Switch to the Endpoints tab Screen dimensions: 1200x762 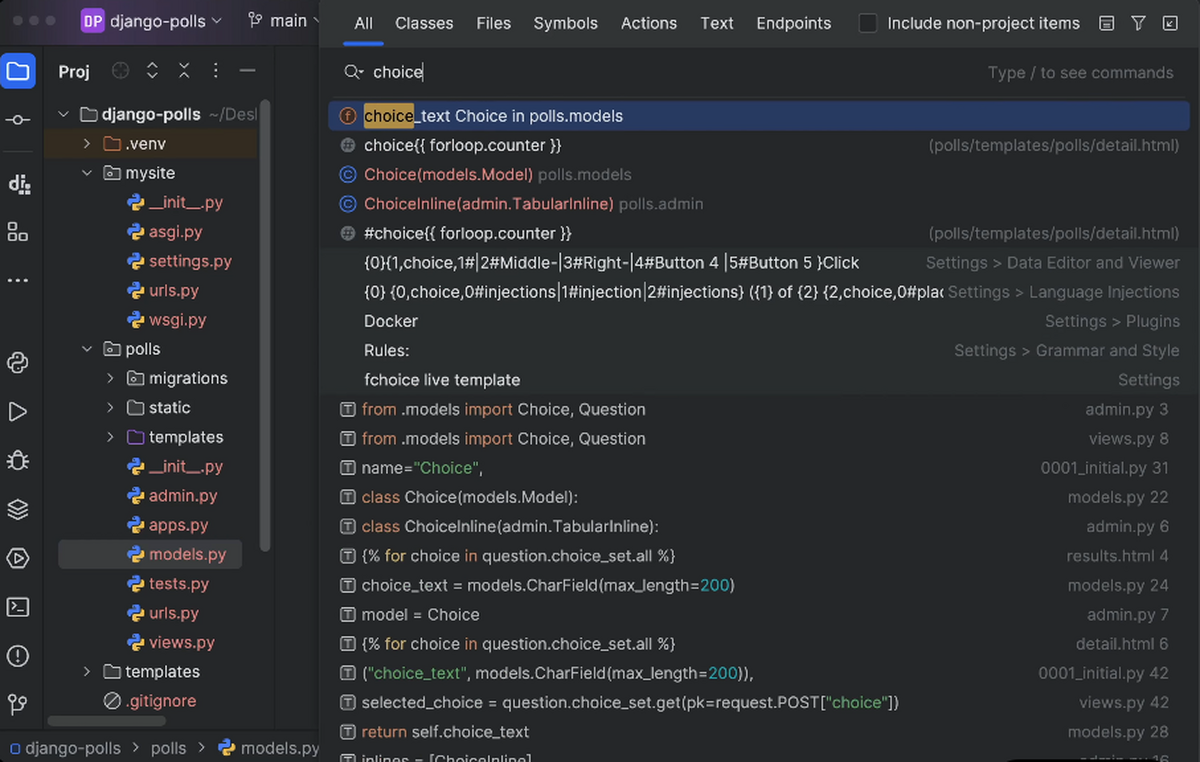click(794, 23)
